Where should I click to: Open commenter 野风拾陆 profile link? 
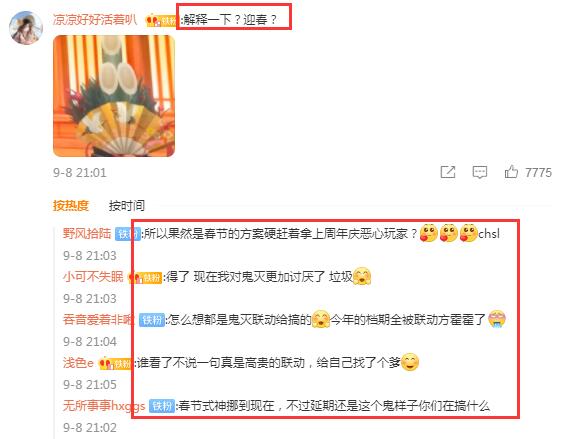pos(87,233)
